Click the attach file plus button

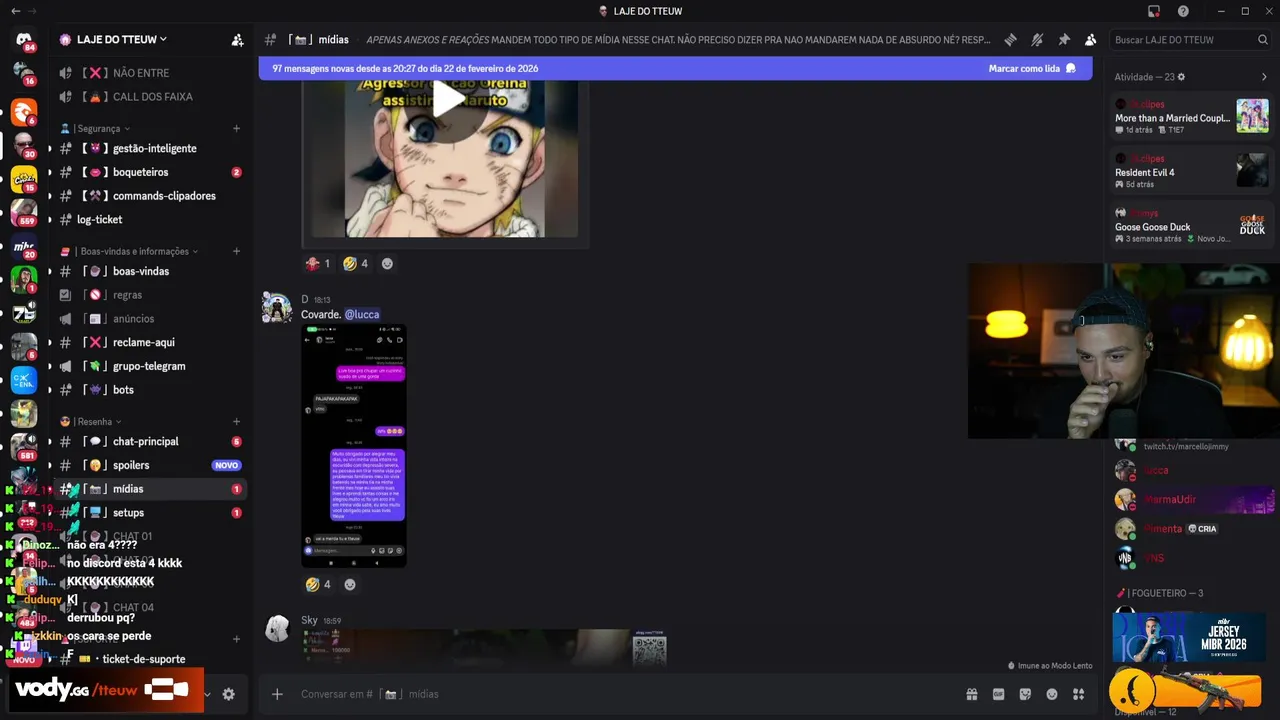coord(277,694)
